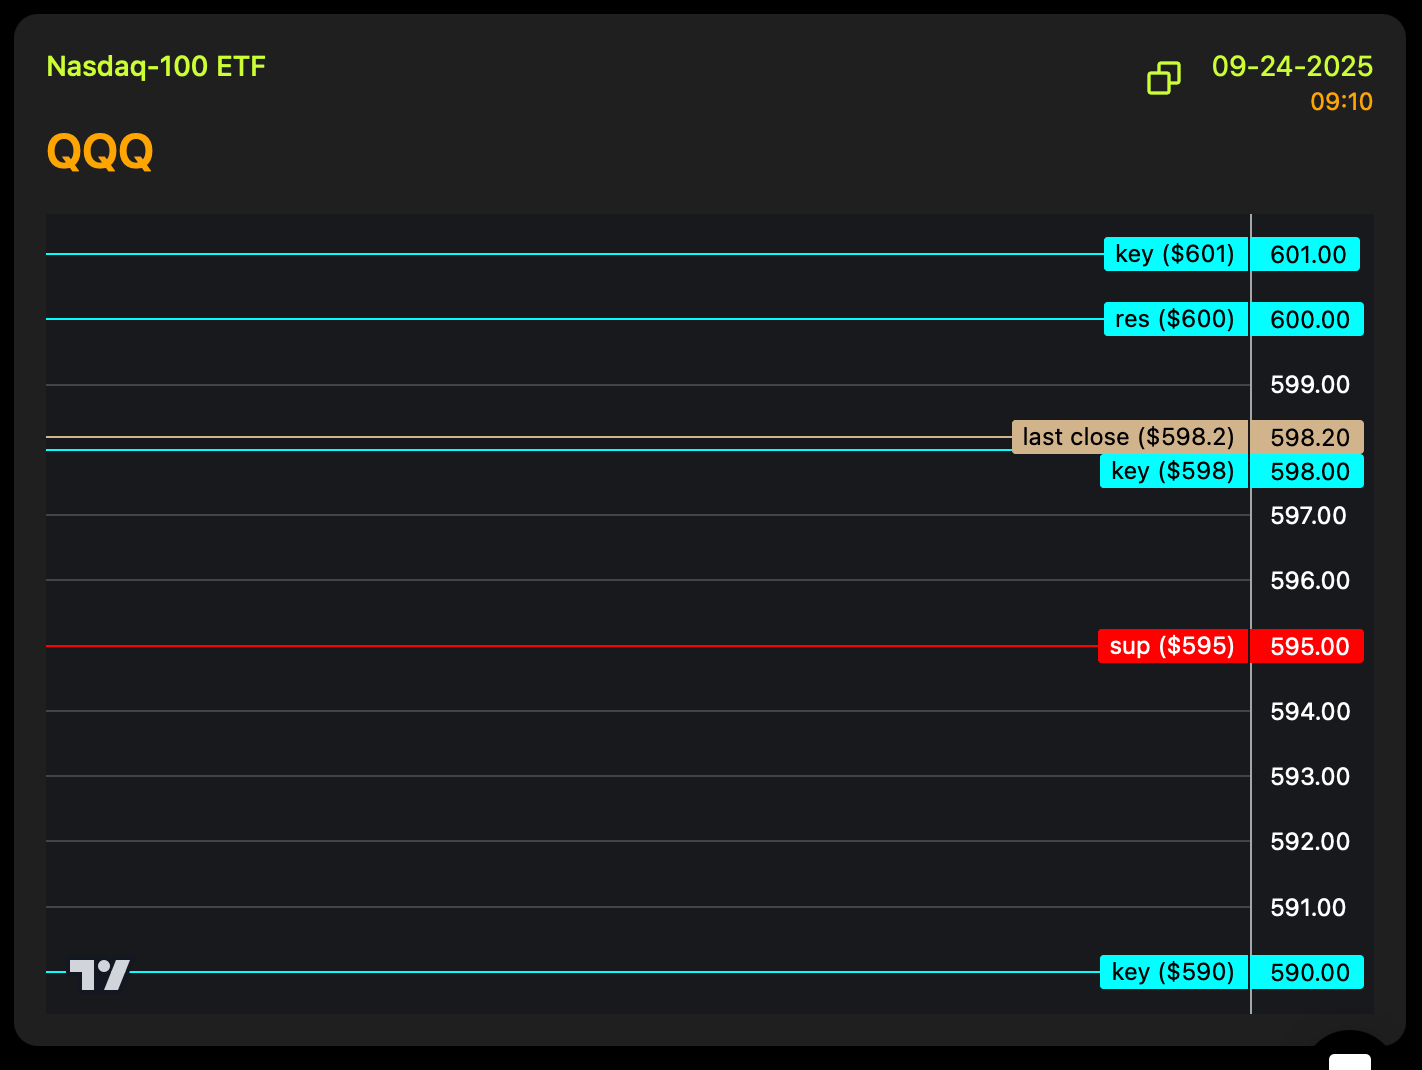Click the 590.00 cyan price tag
The image size is (1422, 1070).
pos(1309,973)
